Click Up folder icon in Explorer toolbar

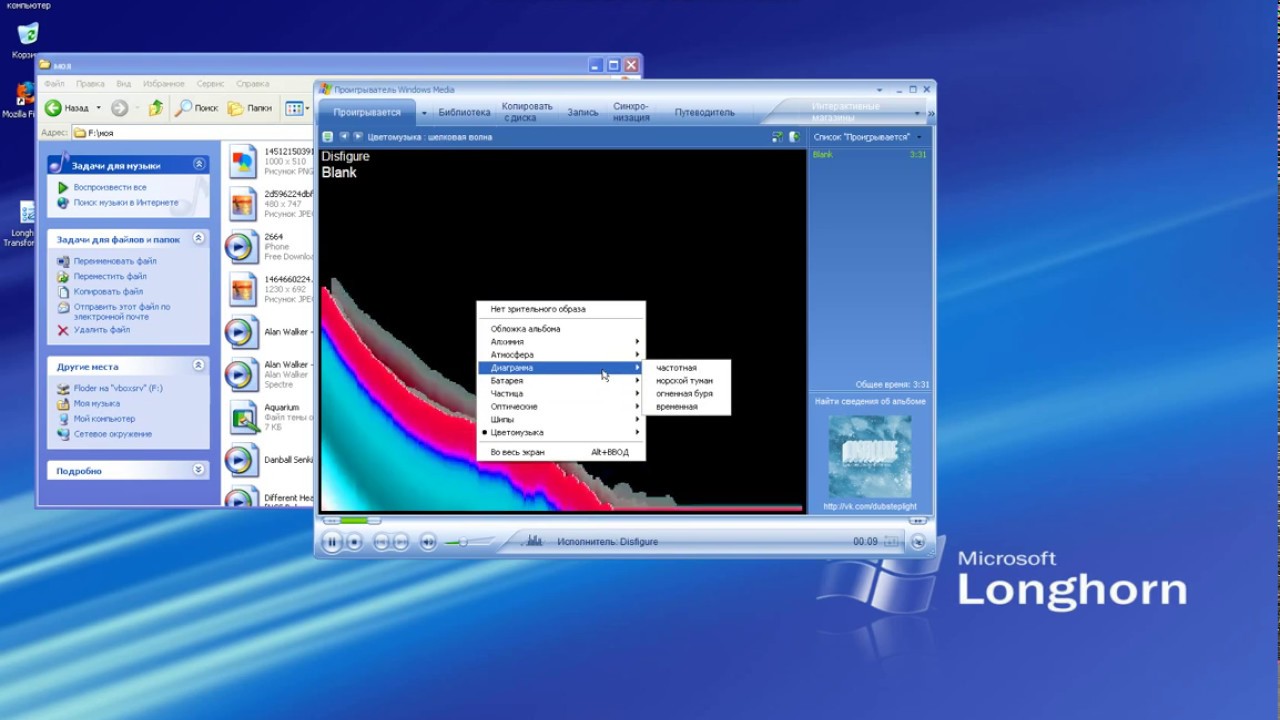[x=156, y=108]
